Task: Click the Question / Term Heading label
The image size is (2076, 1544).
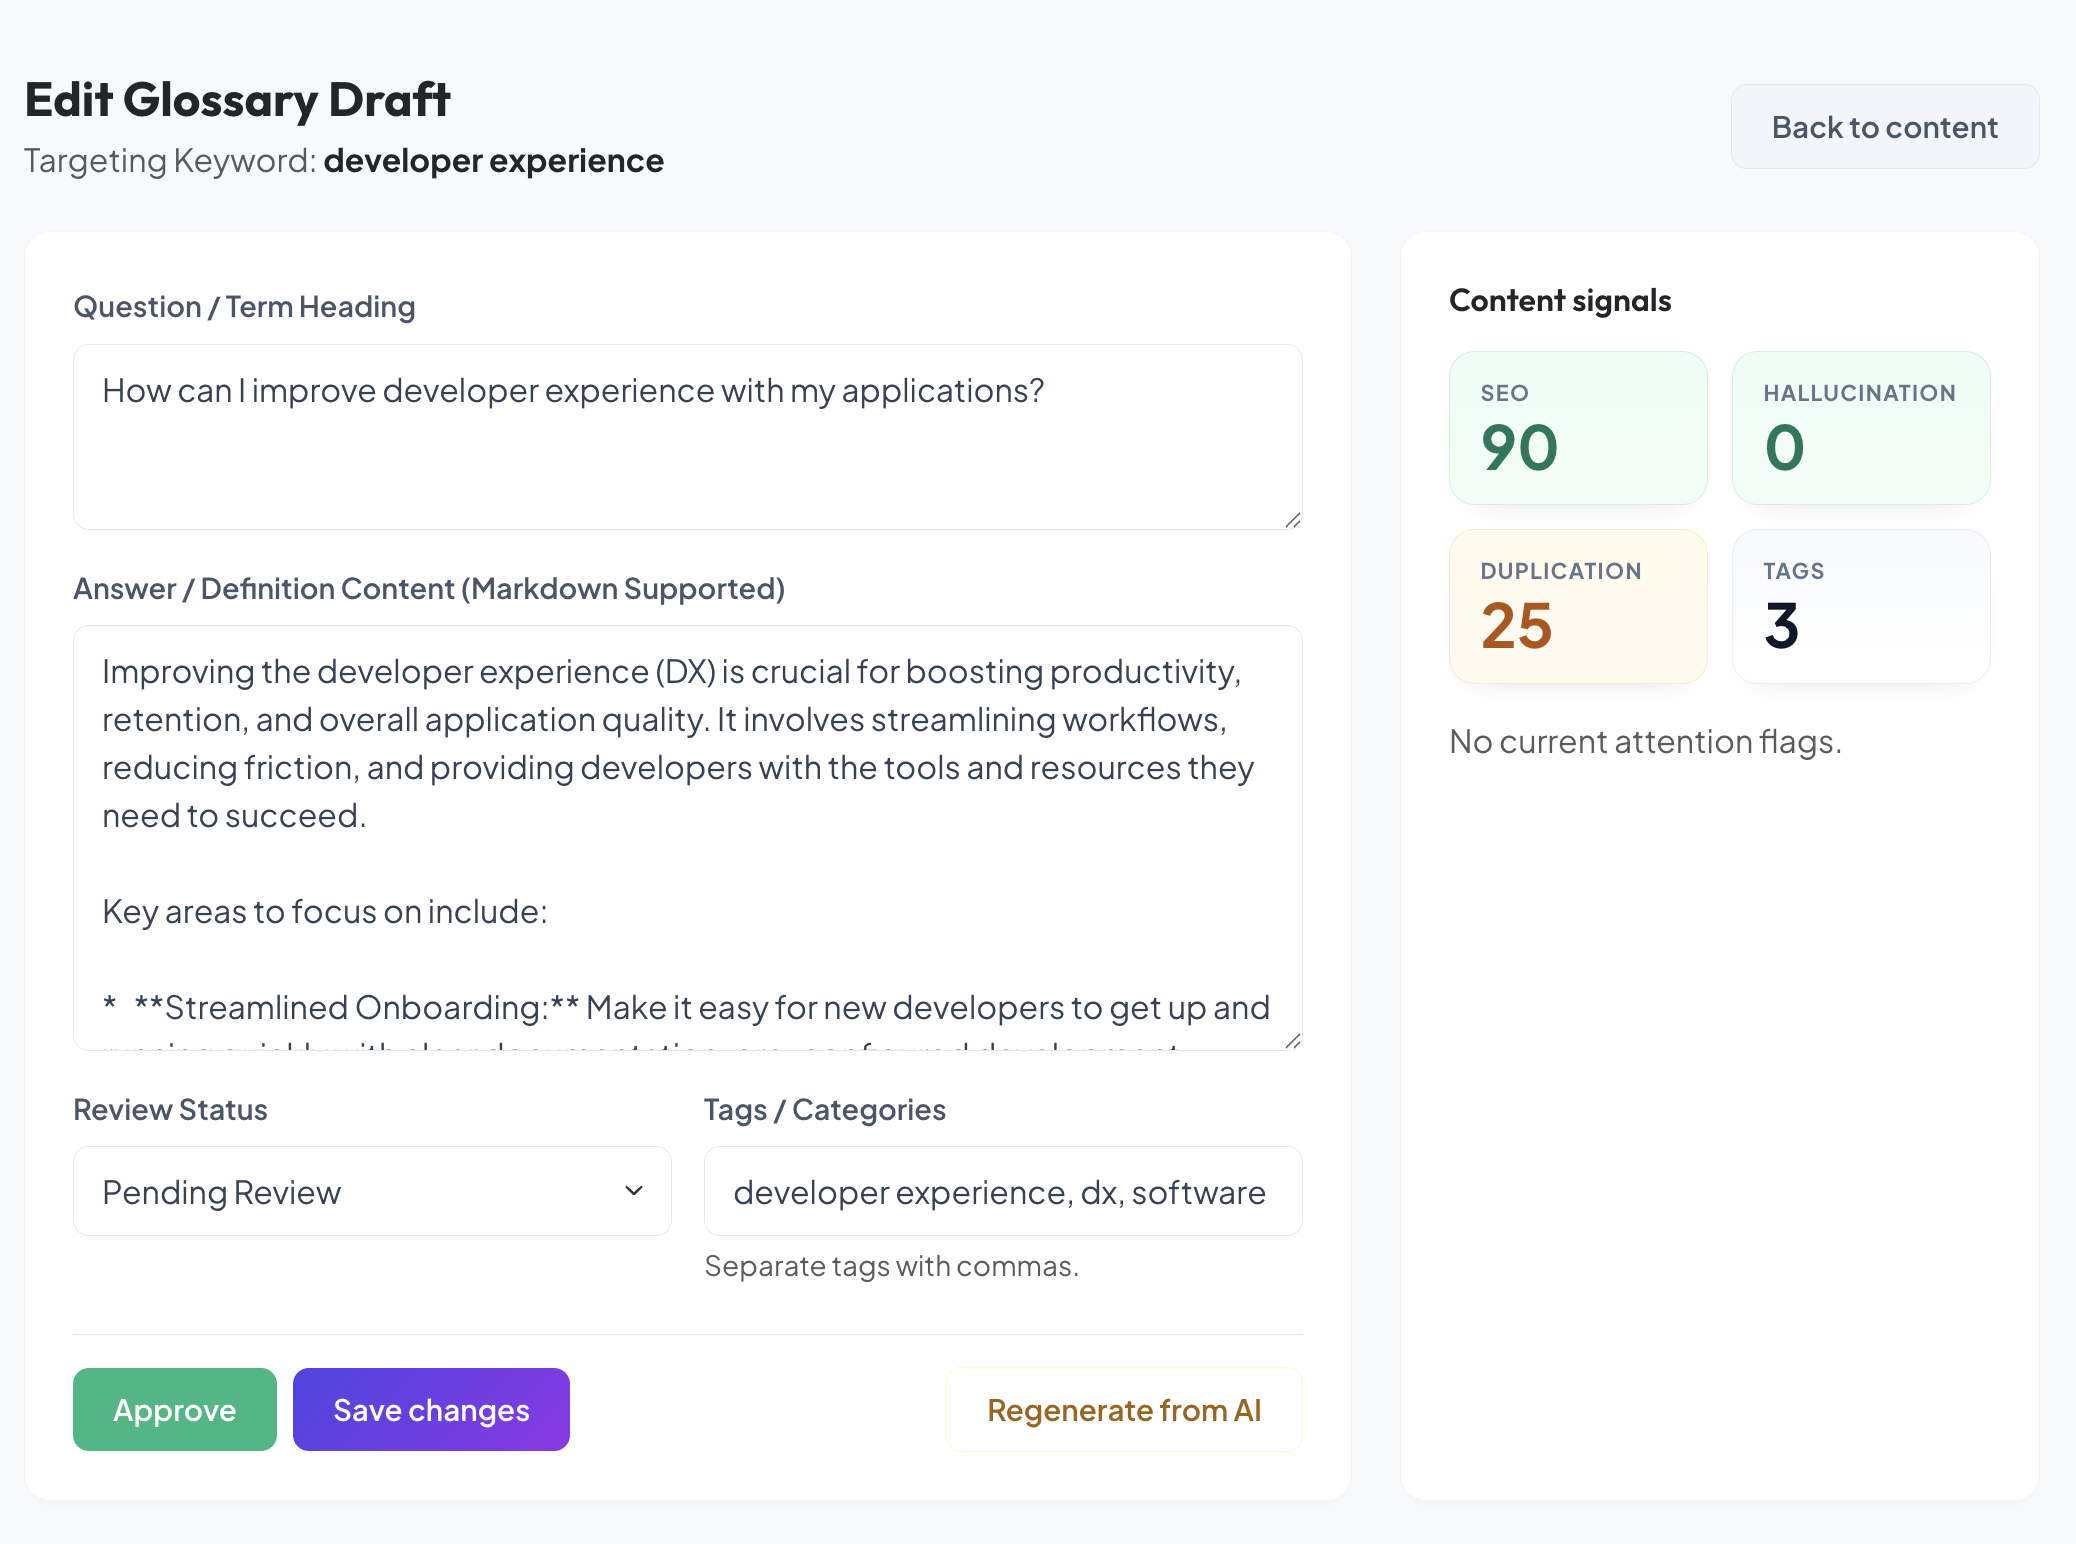Action: tap(245, 307)
